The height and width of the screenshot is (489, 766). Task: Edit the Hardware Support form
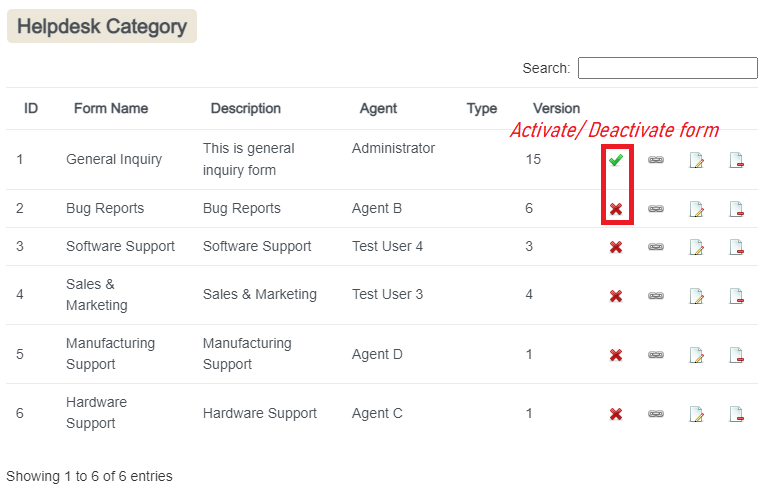(x=697, y=414)
